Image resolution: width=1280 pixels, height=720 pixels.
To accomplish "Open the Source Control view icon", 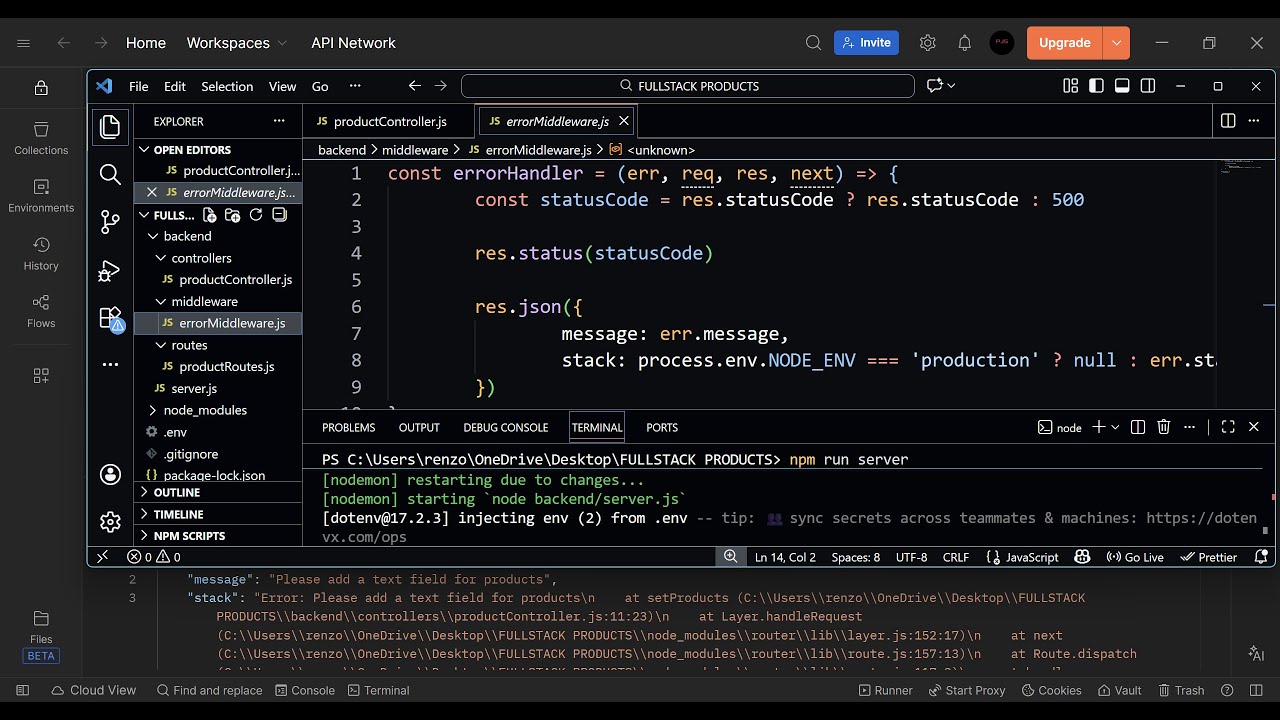I will [x=110, y=222].
